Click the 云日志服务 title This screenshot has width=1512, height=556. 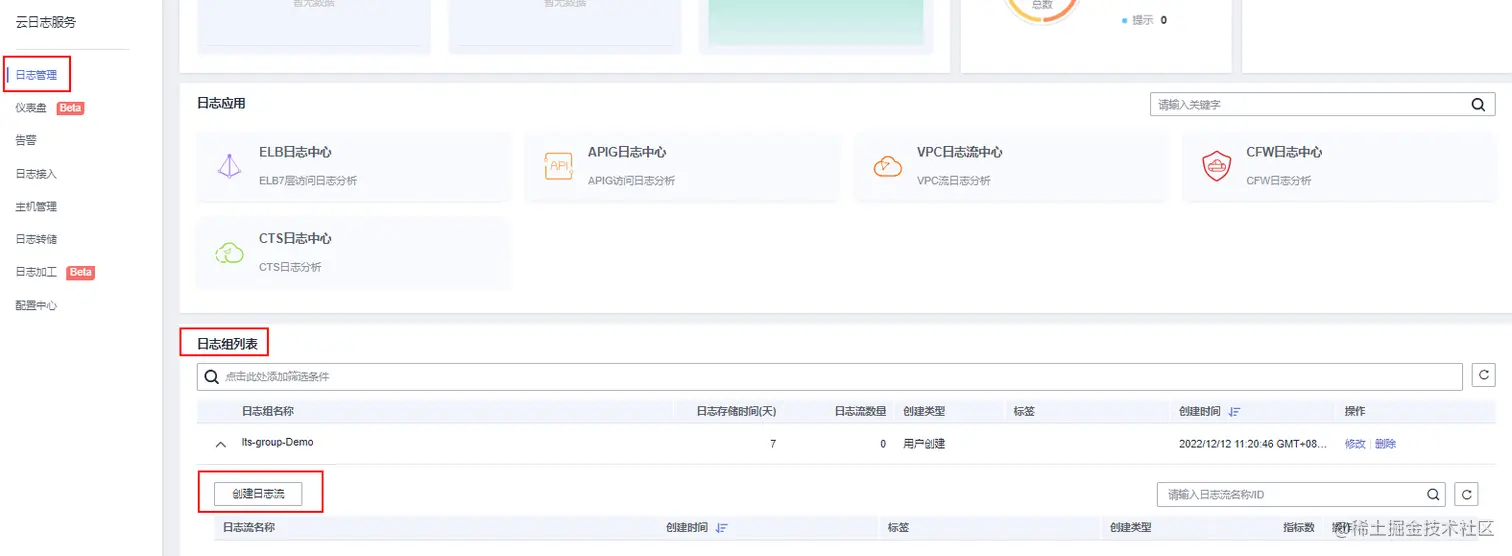coord(46,22)
